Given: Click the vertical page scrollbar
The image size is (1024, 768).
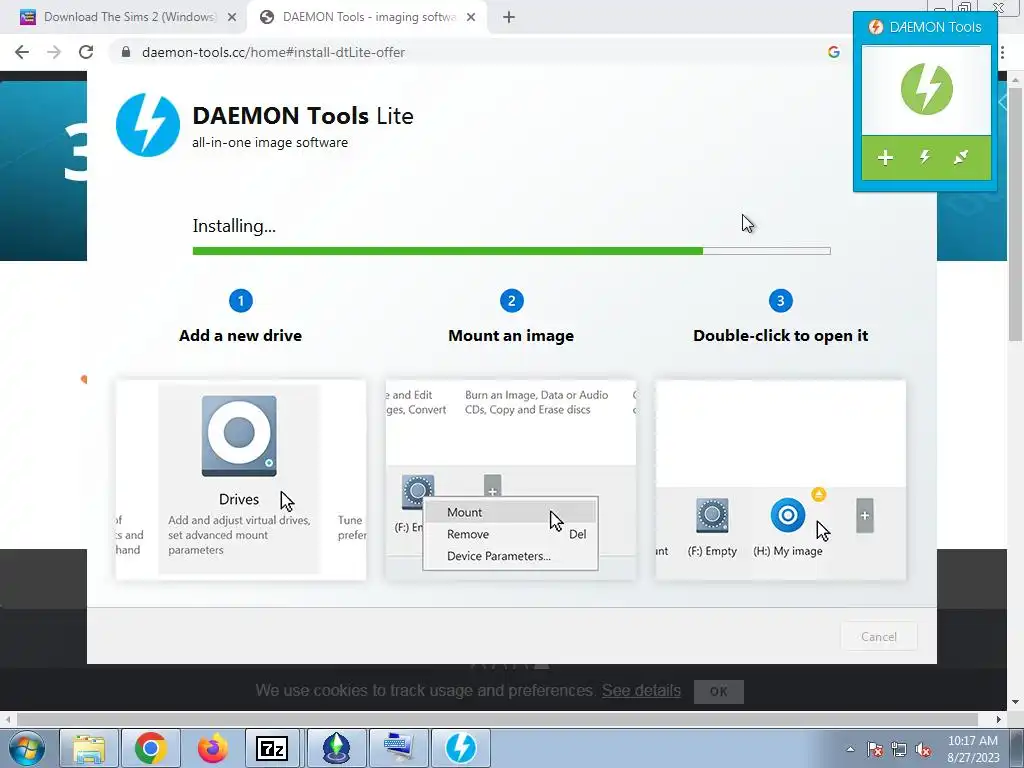Looking at the screenshot, I should (x=1015, y=216).
